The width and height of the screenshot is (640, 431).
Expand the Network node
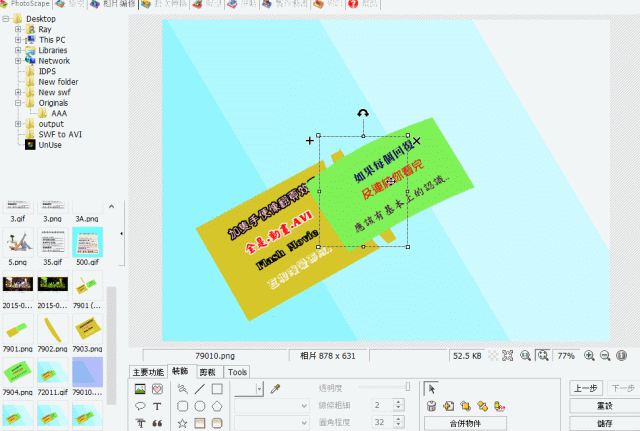18,61
